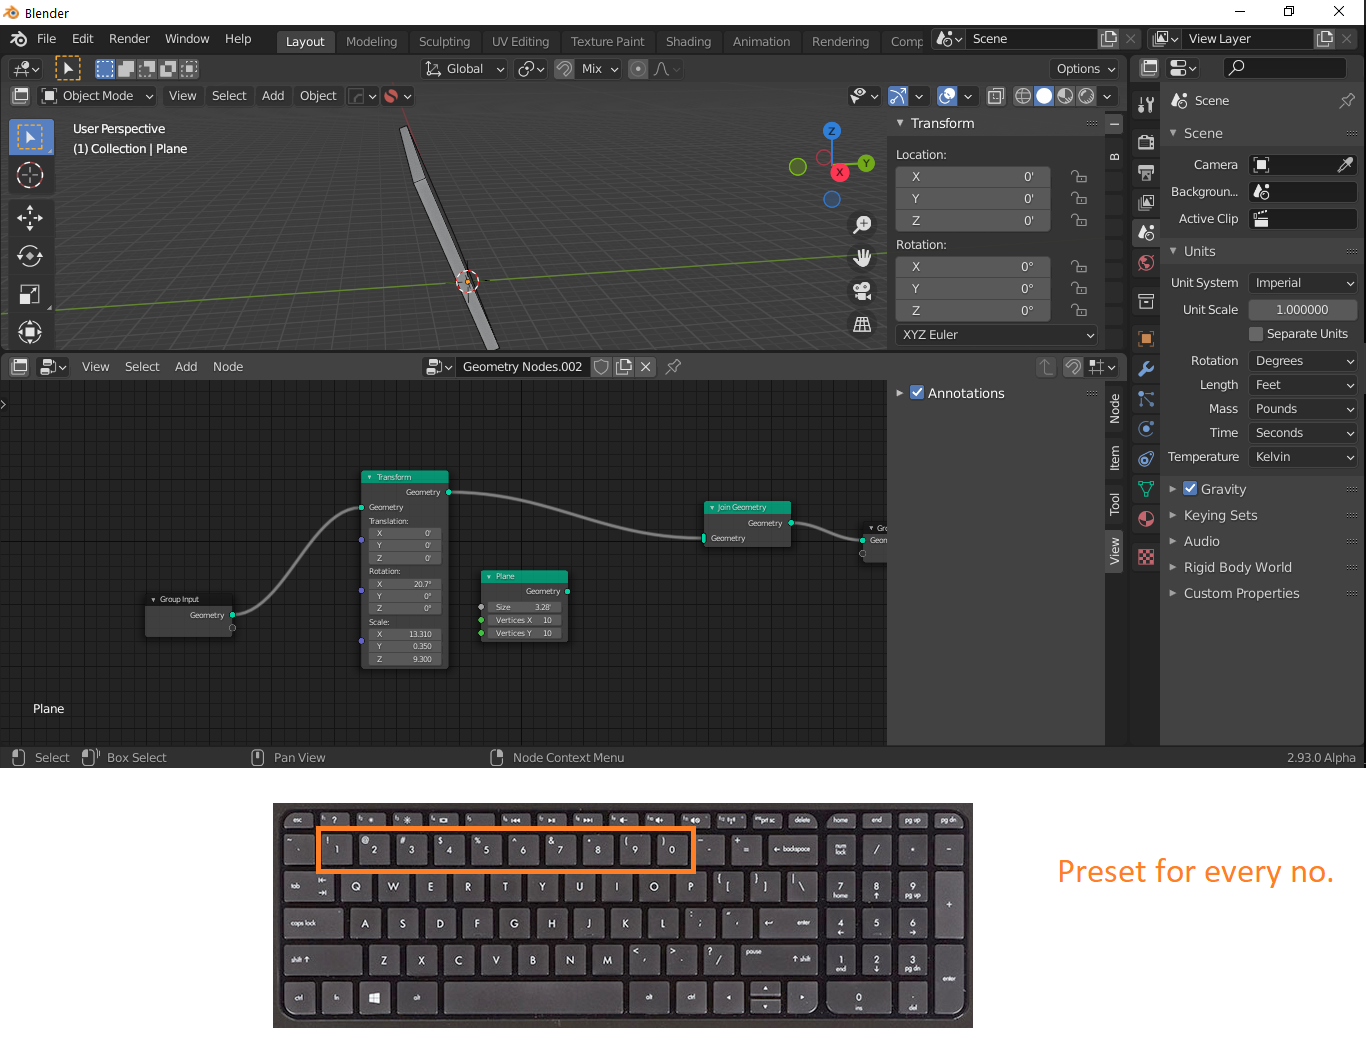
Task: Switch perspective/orthographic grid gizmo
Action: (x=861, y=324)
